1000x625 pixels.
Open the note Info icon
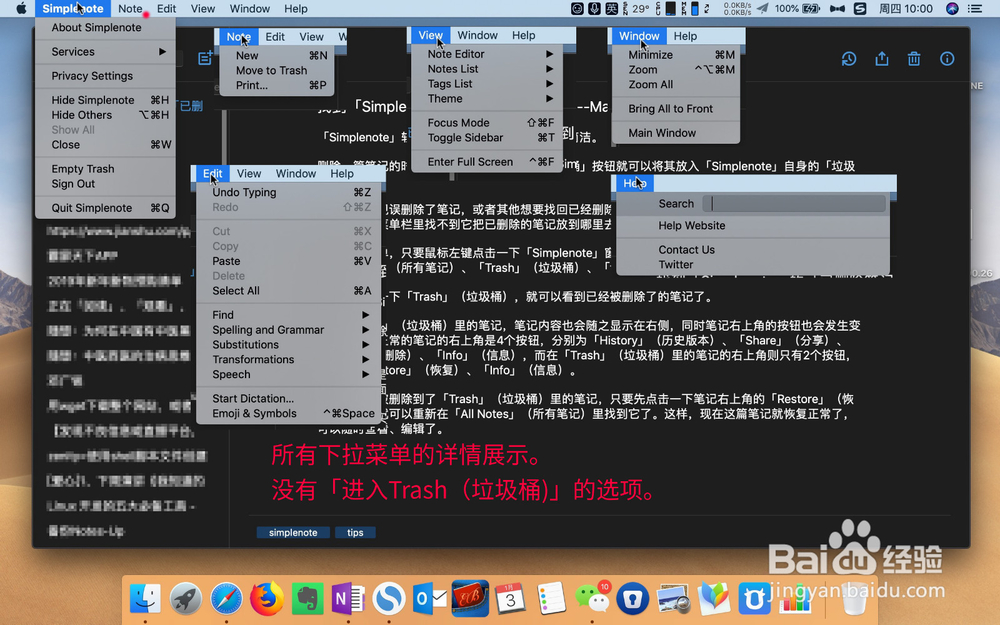(947, 59)
